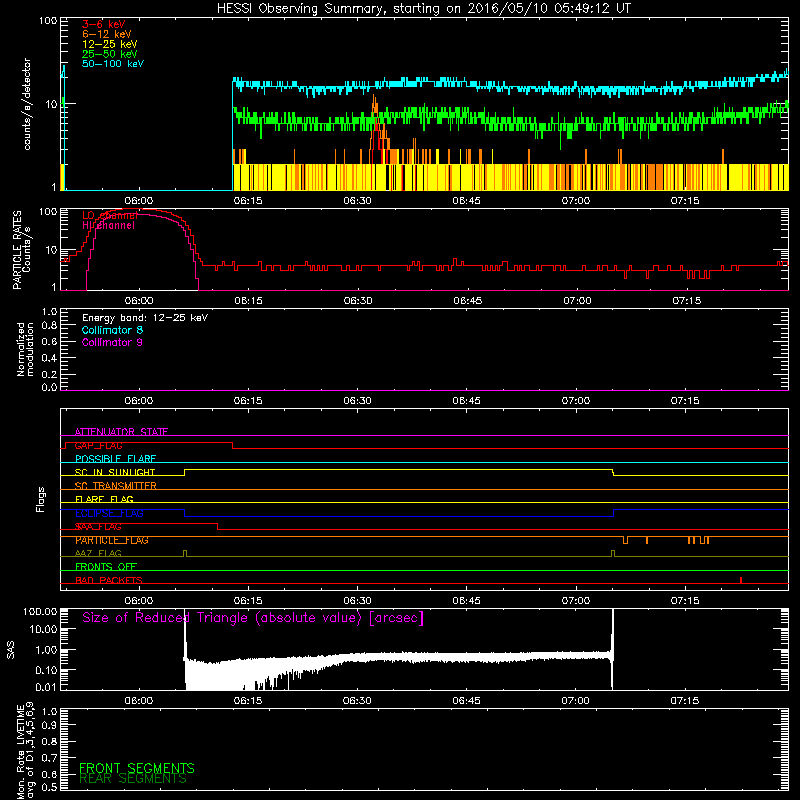
Task: Click the 06:30 tick label under counts plot
Action: click(x=357, y=201)
